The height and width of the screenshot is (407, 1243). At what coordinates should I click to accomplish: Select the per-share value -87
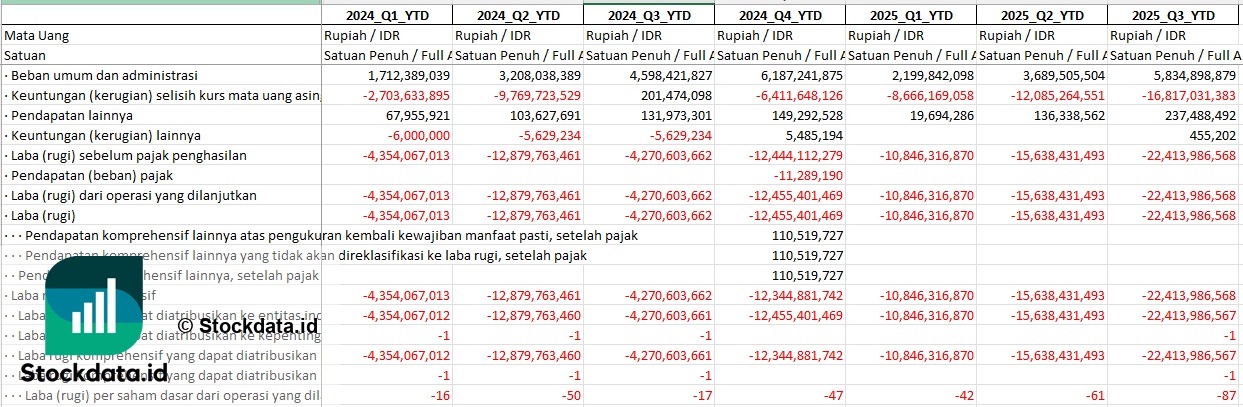point(1226,397)
